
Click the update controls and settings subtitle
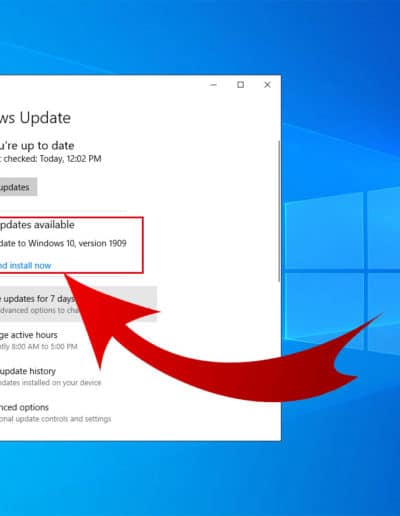click(55, 419)
